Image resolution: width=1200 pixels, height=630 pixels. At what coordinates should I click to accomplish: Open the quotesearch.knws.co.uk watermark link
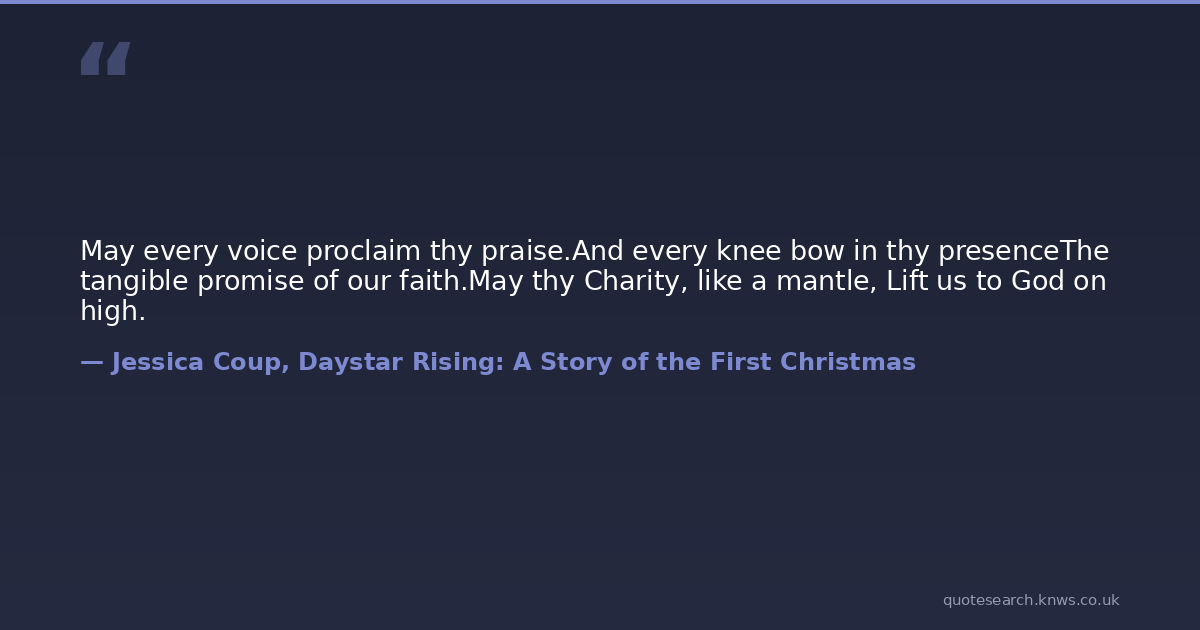pos(1030,600)
